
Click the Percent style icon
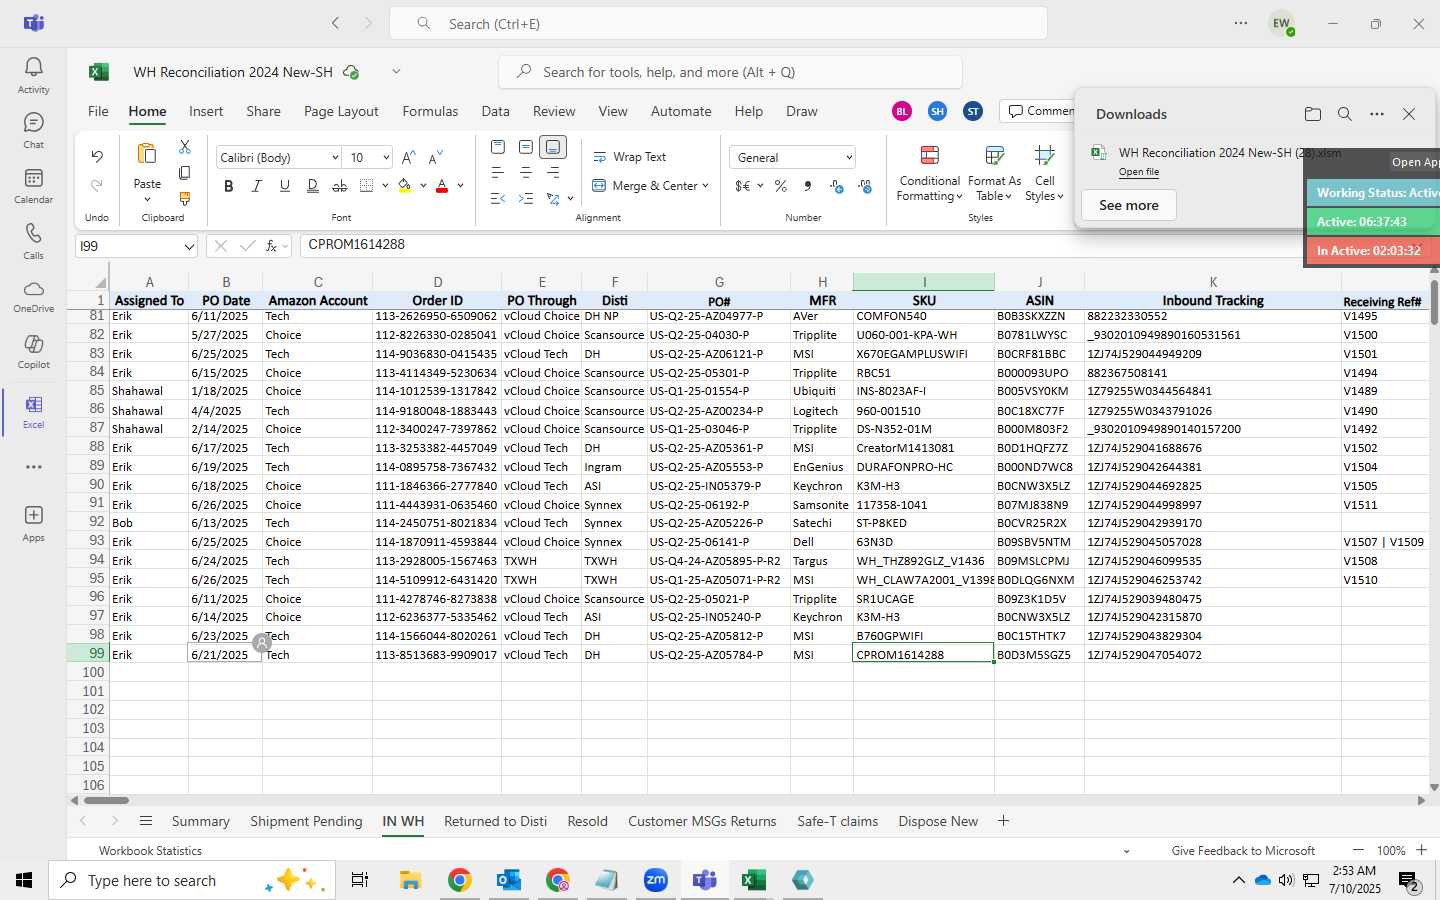781,186
